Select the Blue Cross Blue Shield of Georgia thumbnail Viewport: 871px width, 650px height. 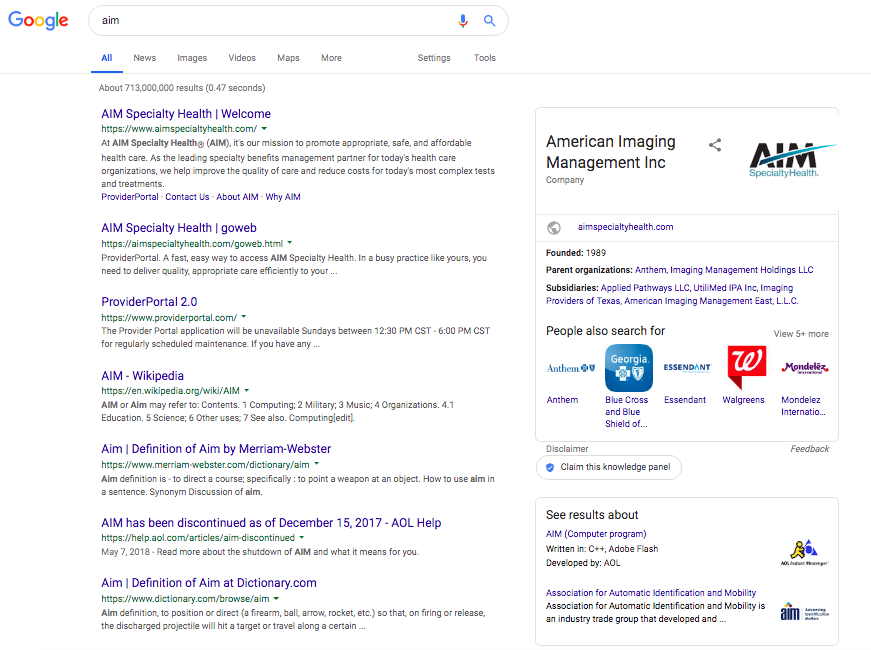628,368
